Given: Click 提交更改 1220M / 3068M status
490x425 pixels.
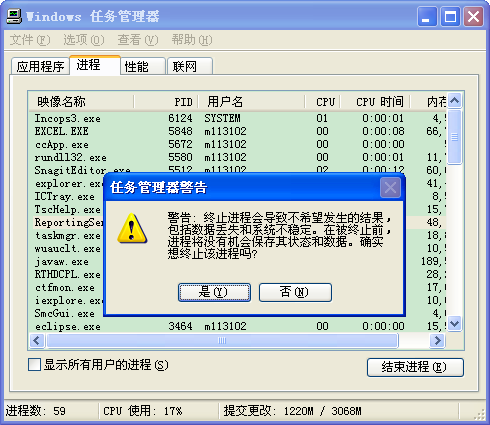Looking at the screenshot, I should [x=292, y=411].
